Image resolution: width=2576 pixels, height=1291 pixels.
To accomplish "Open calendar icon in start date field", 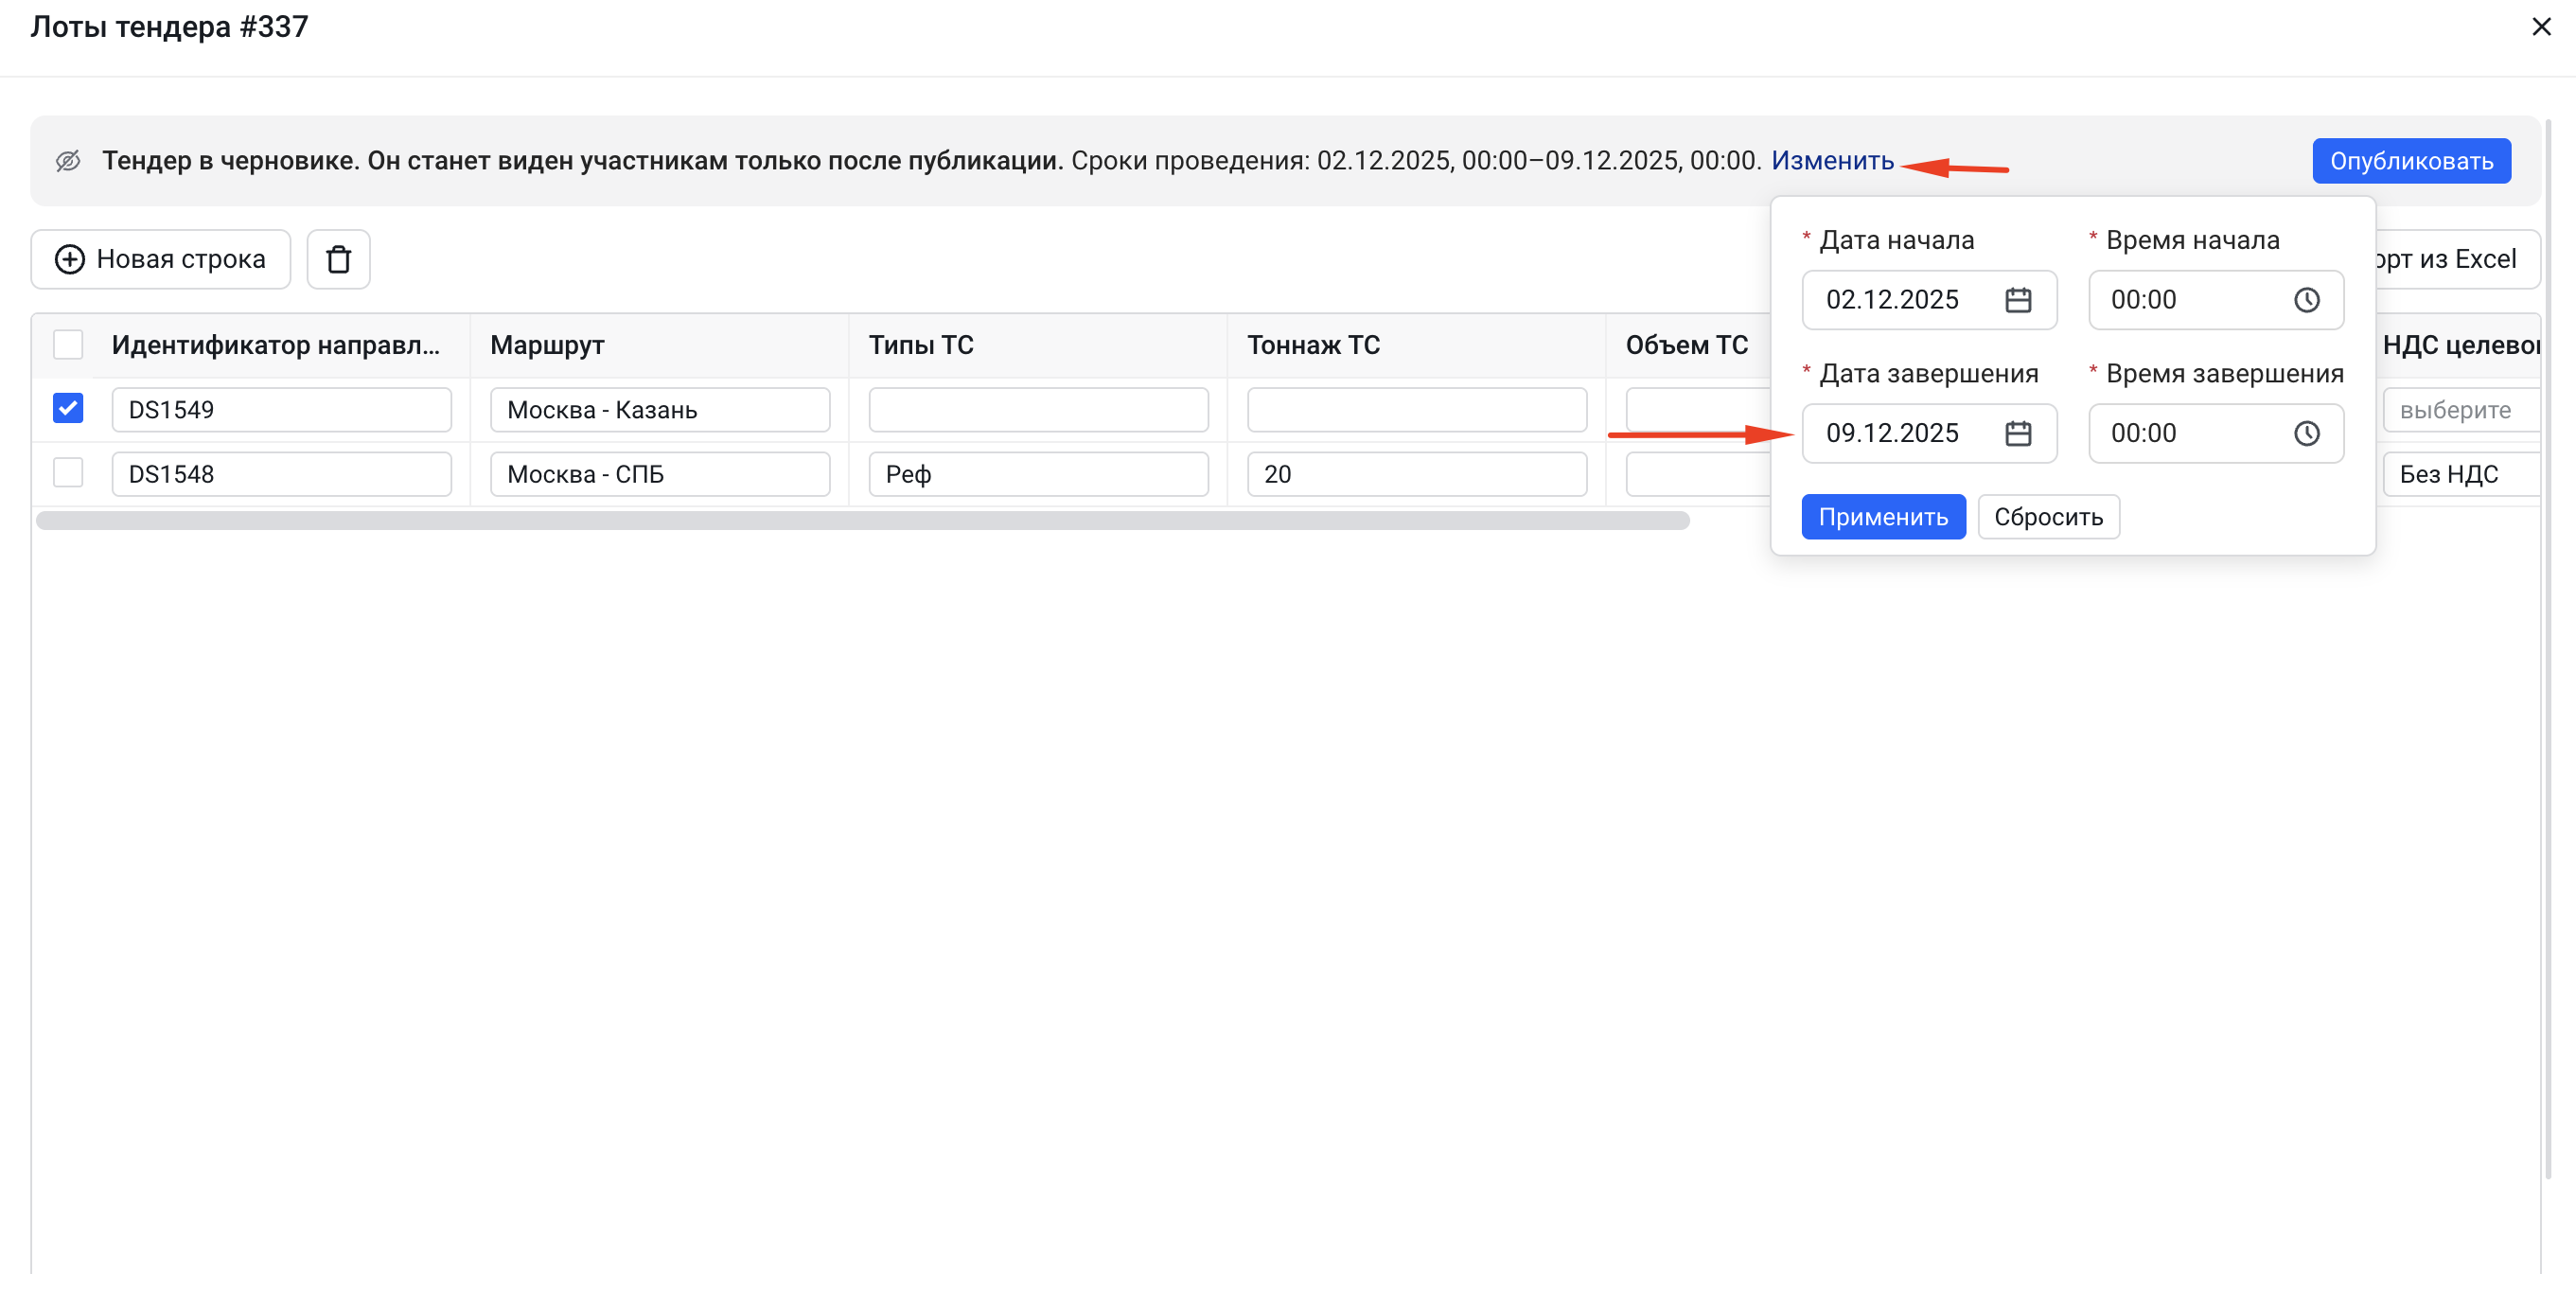I will tap(2017, 300).
